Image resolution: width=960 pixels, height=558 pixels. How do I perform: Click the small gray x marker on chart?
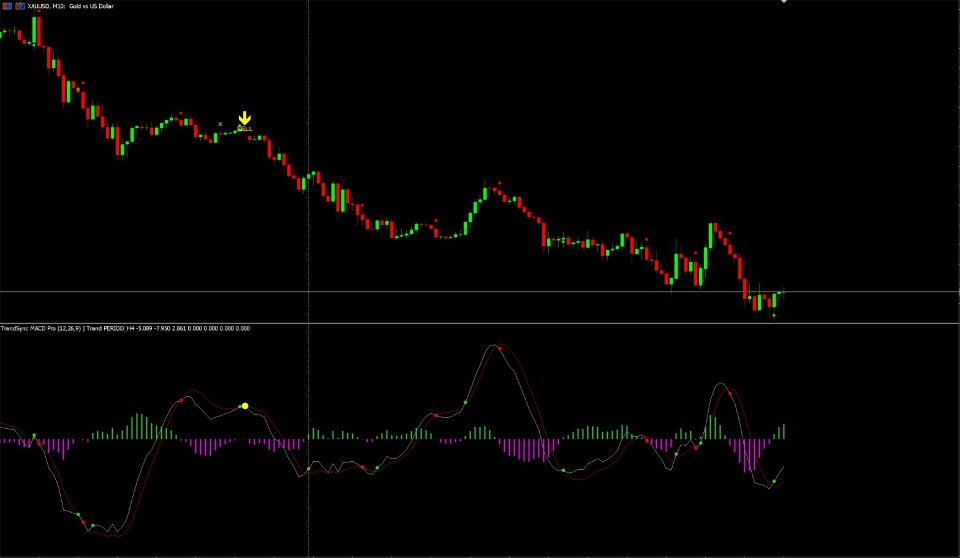tap(220, 124)
